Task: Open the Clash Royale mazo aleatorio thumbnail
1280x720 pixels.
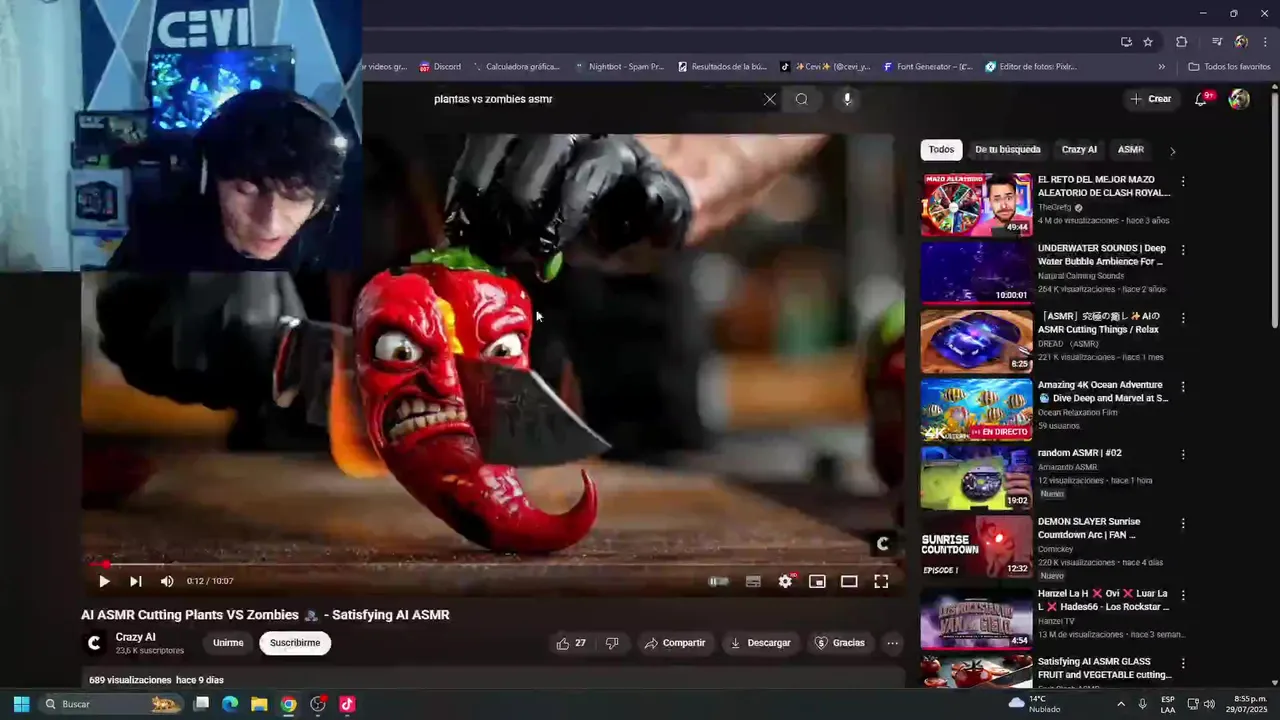Action: click(x=976, y=205)
